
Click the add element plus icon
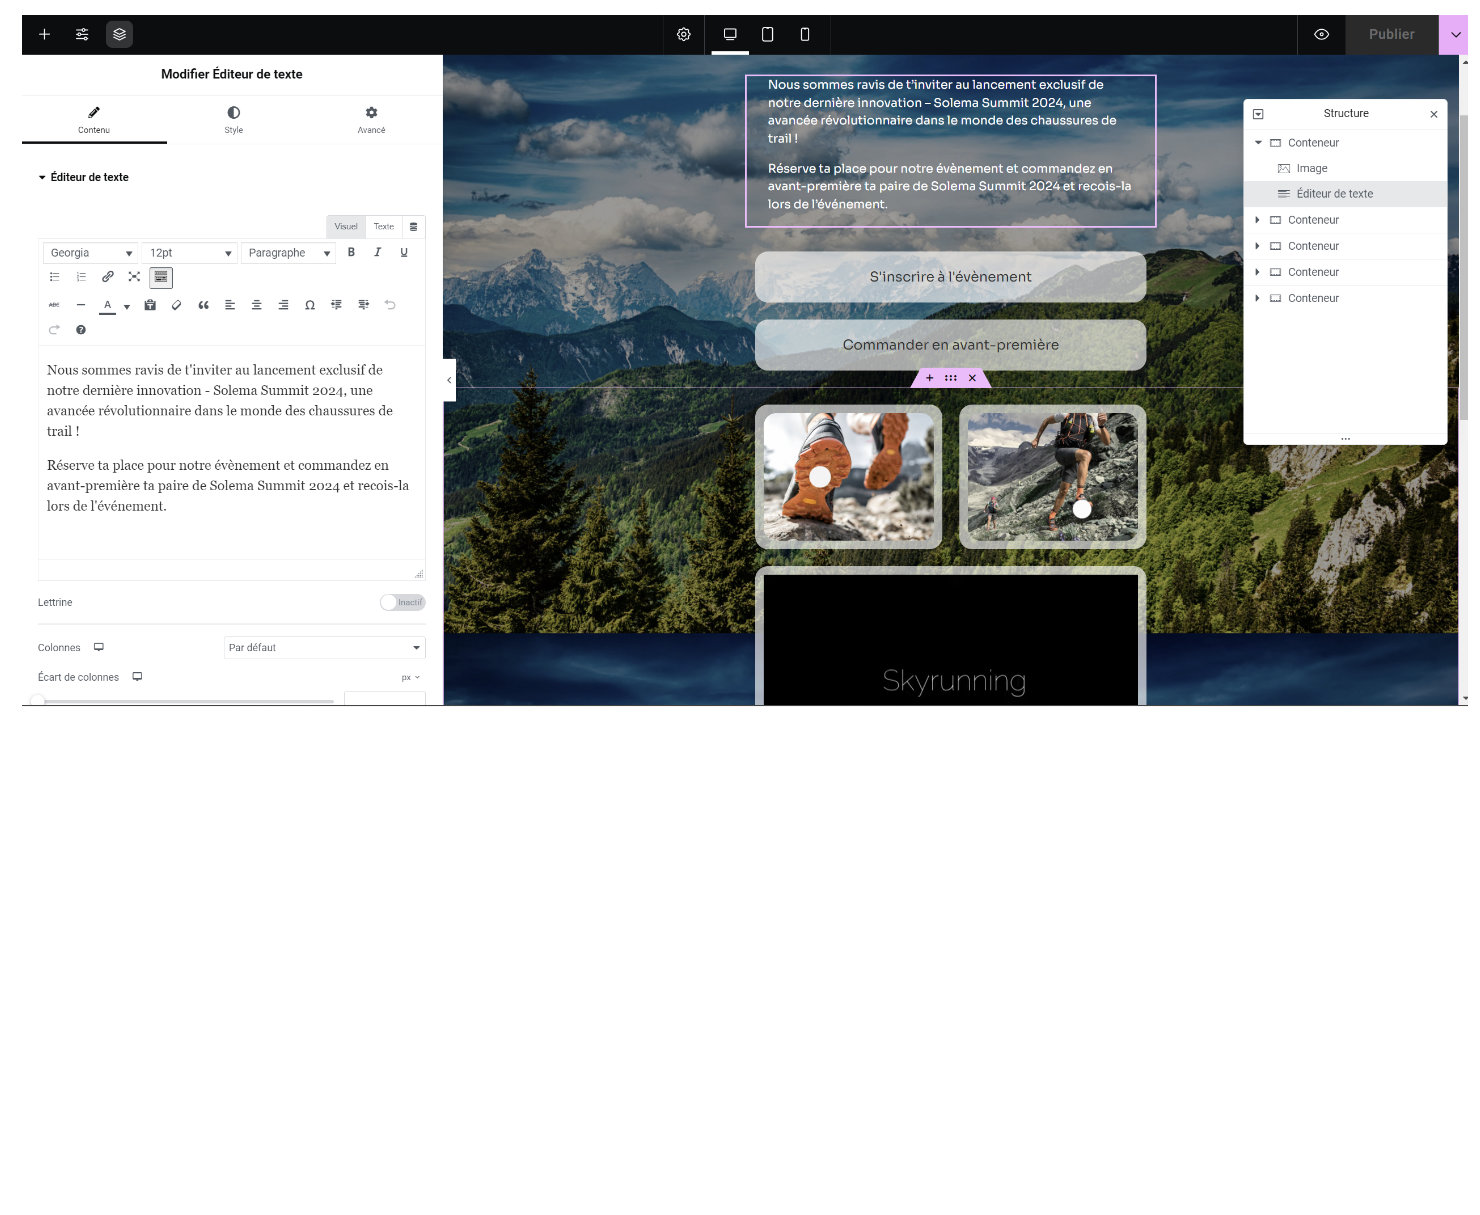(44, 34)
